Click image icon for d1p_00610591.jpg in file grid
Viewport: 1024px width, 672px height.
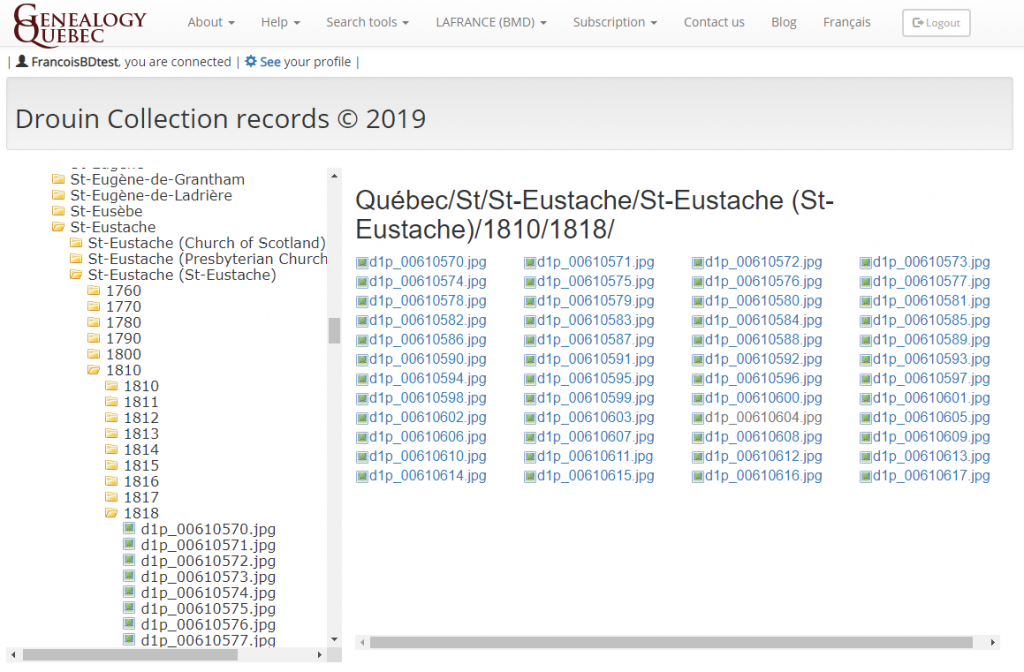pyautogui.click(x=530, y=360)
